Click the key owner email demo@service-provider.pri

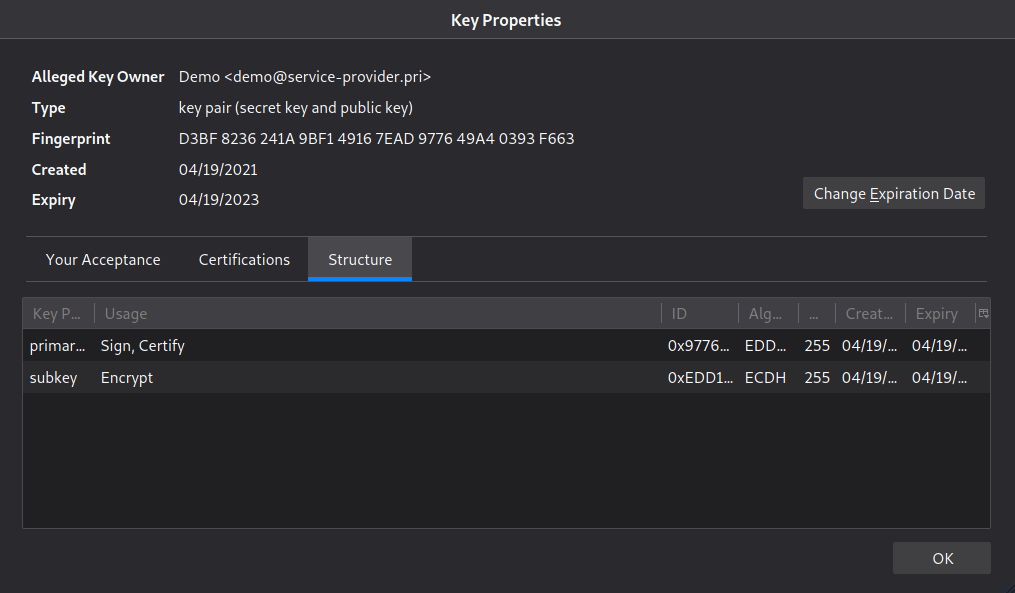pyautogui.click(x=328, y=76)
